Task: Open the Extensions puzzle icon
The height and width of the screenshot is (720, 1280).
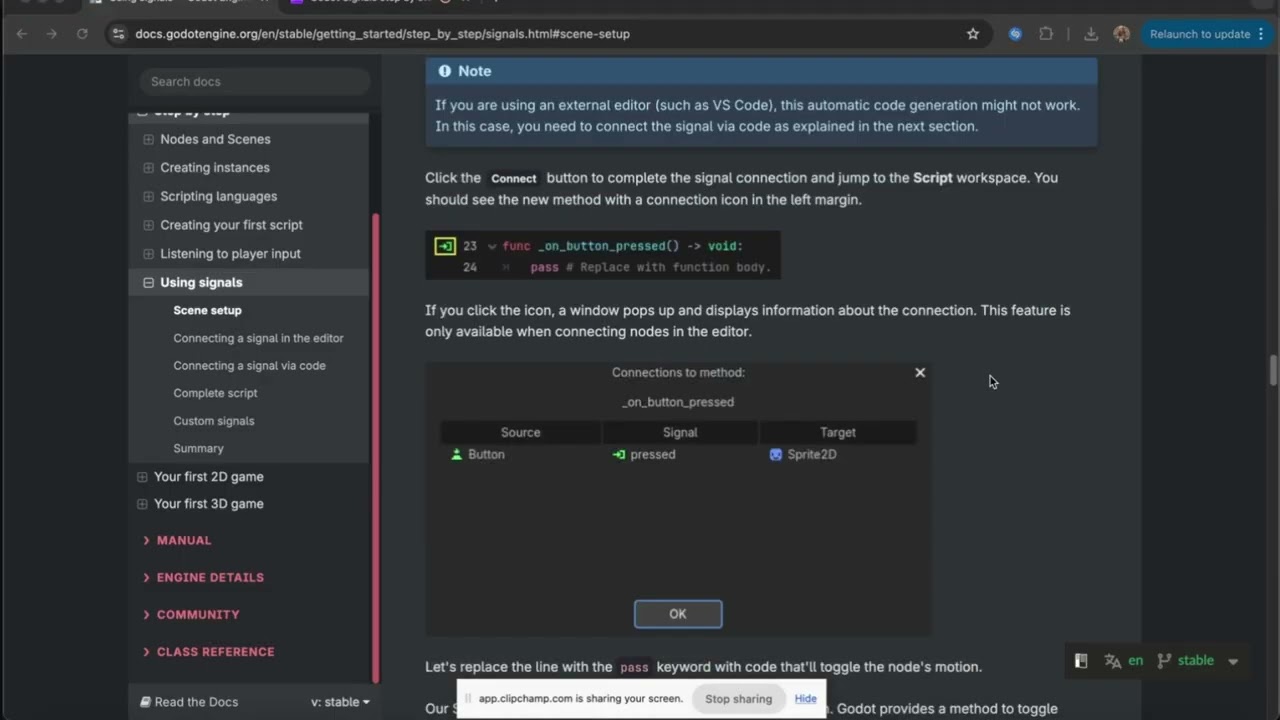Action: [1046, 34]
